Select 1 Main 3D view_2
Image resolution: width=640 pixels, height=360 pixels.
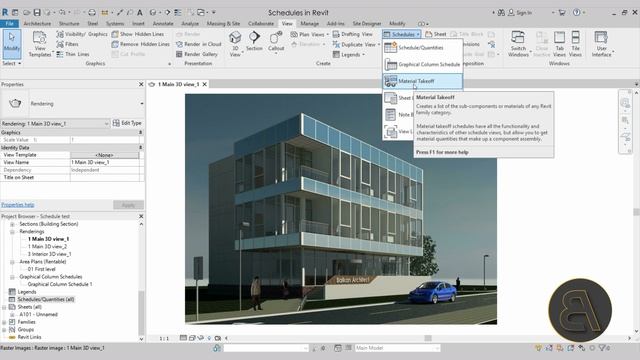pyautogui.click(x=47, y=247)
